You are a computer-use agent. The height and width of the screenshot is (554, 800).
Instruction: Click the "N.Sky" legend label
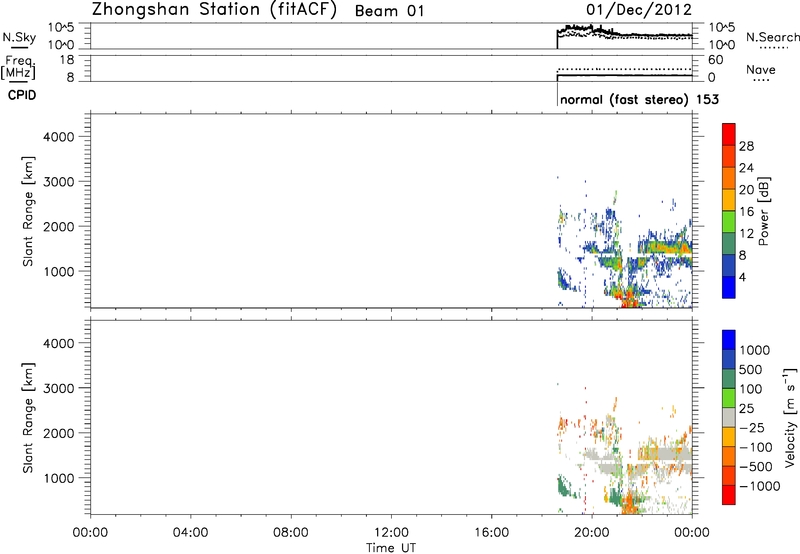[19, 37]
